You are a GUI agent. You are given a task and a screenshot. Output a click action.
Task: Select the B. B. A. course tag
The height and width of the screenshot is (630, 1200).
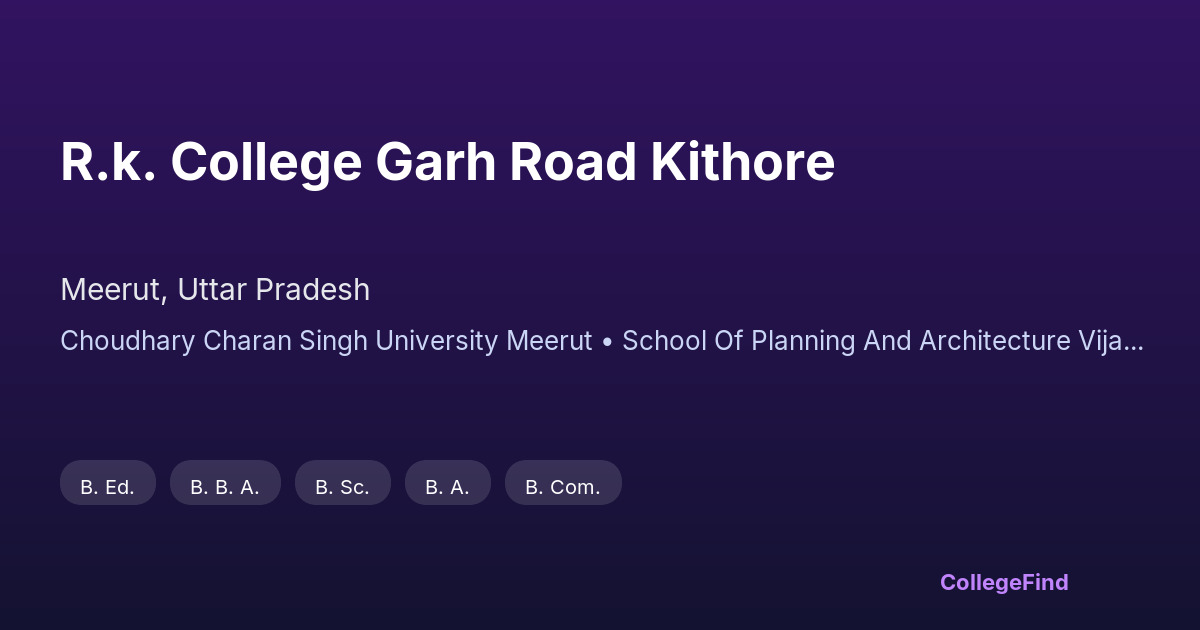coord(225,487)
